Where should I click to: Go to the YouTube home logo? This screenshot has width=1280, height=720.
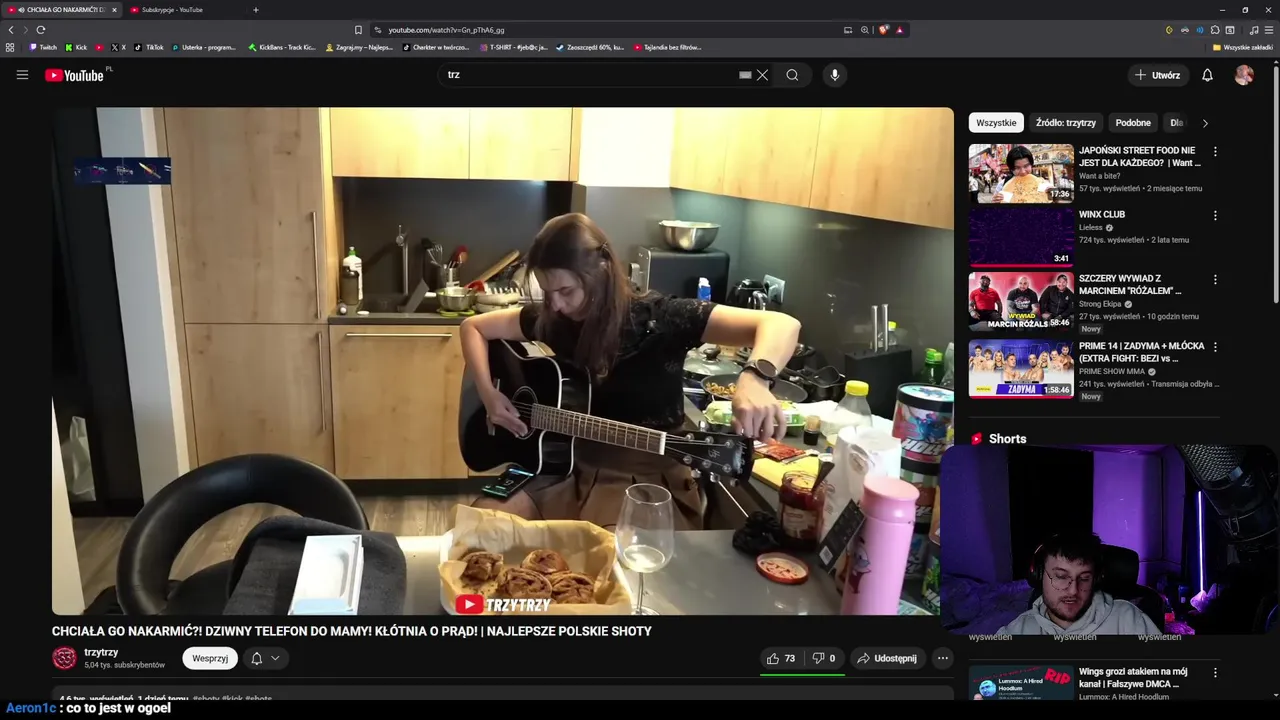pos(74,75)
